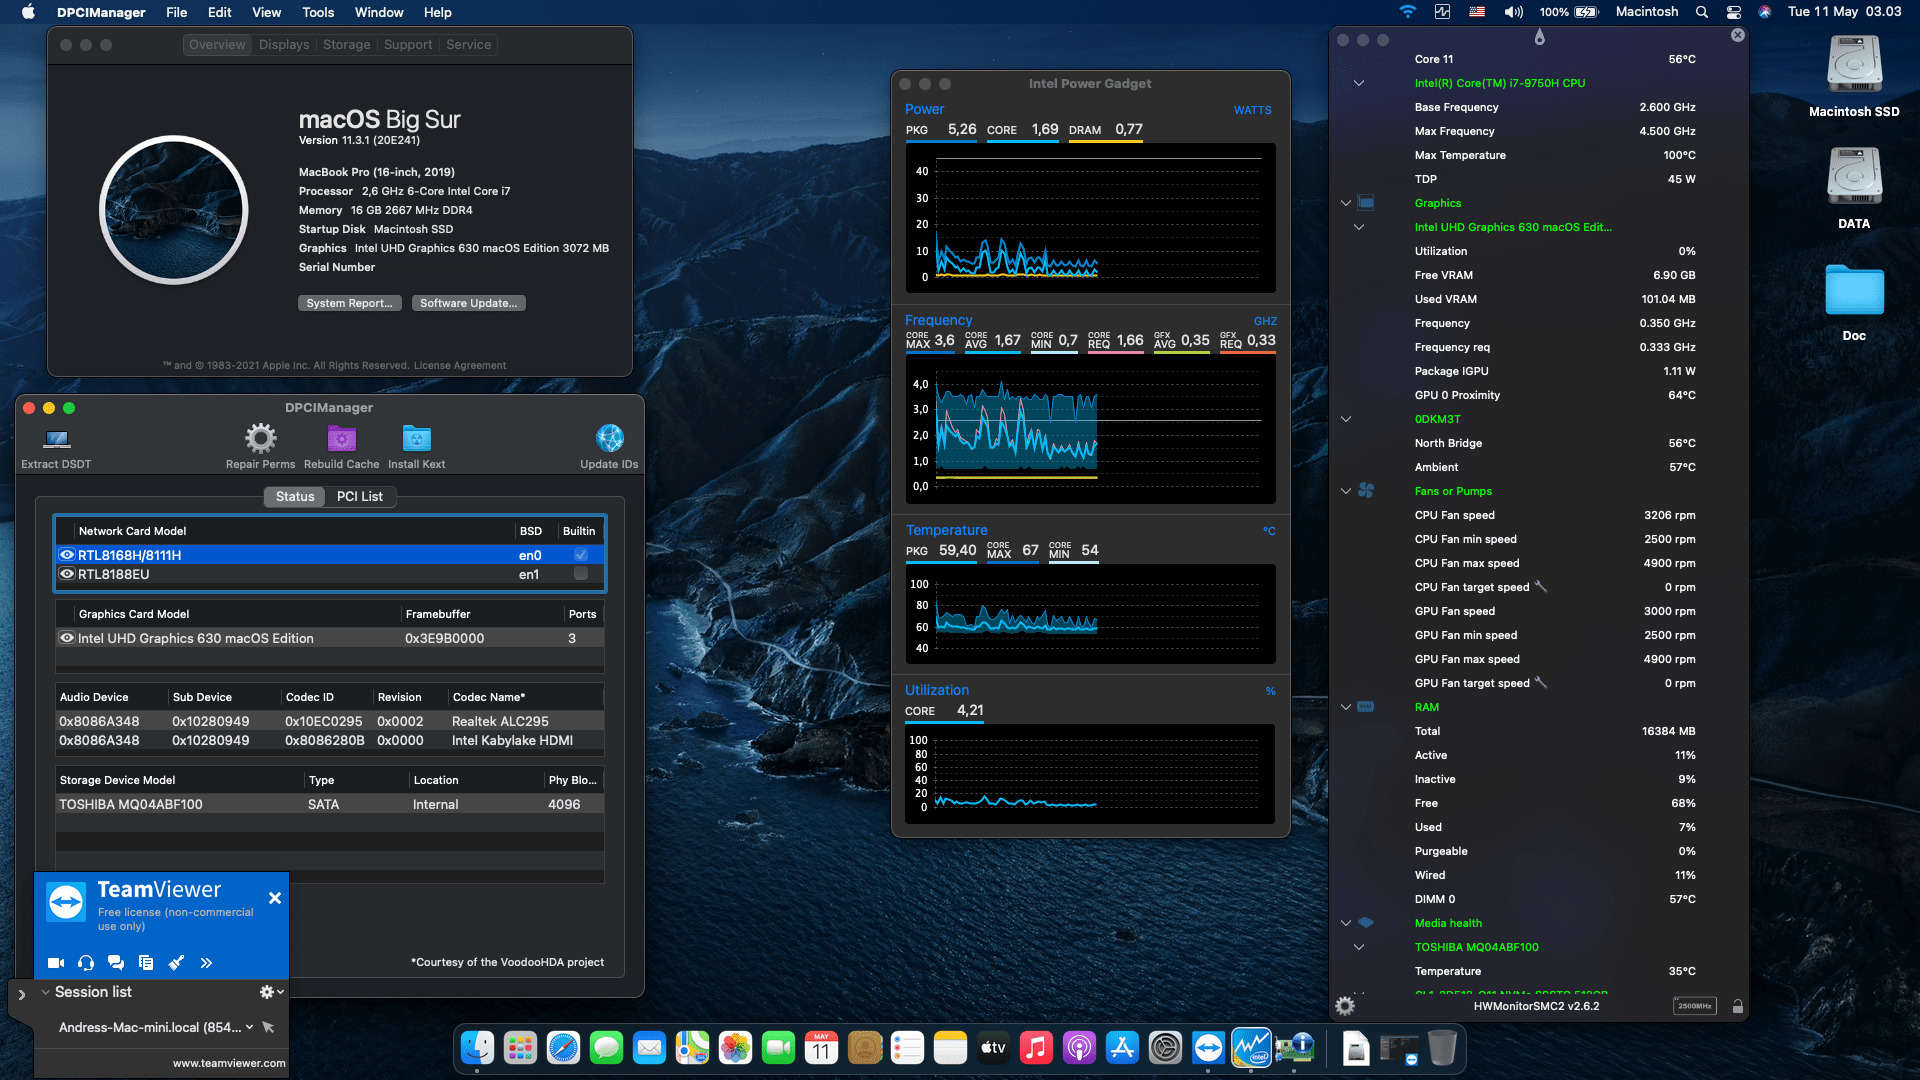Viewport: 1920px width, 1080px height.
Task: Open DPCIManager from the Dock
Action: tap(1294, 1048)
